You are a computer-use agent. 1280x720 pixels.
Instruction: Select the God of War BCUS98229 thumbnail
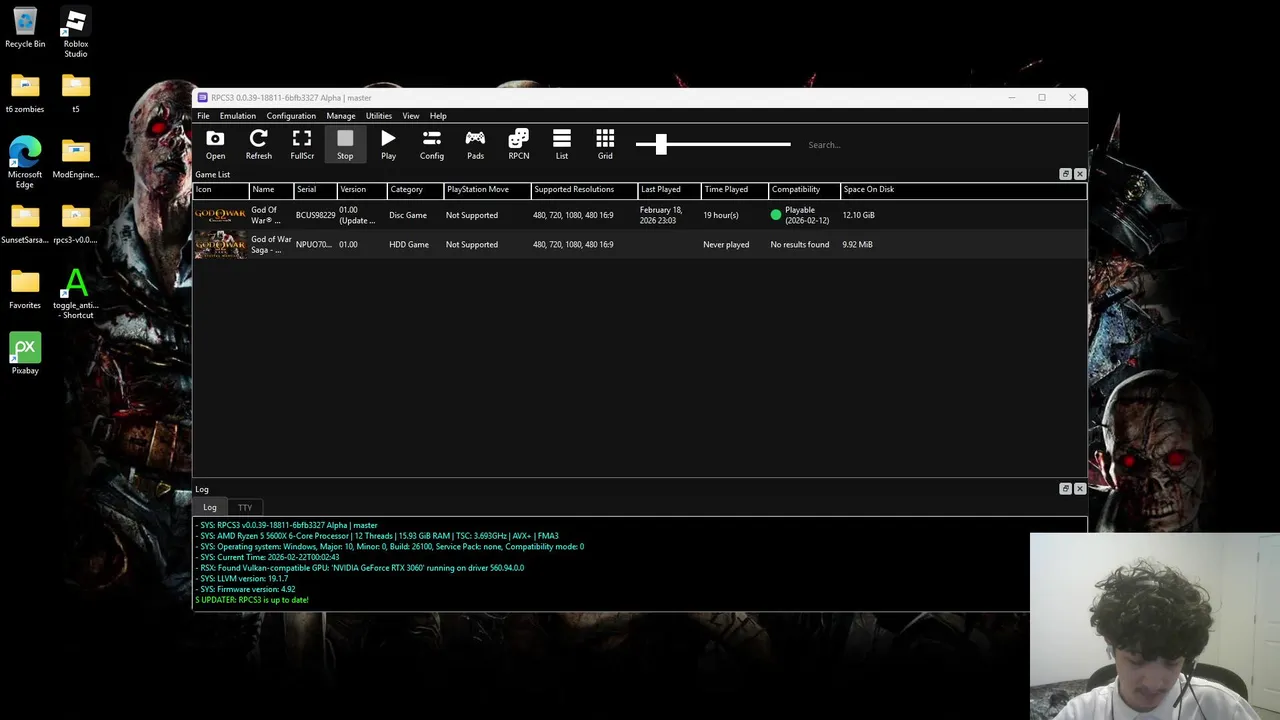(x=220, y=215)
